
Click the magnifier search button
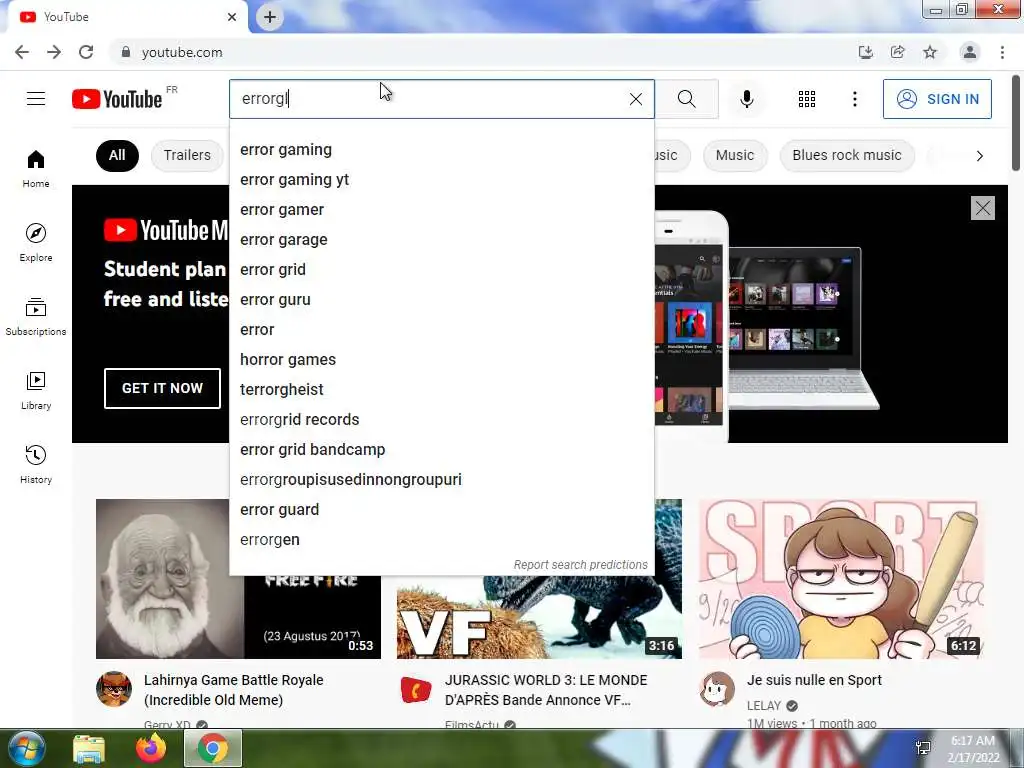(x=686, y=99)
